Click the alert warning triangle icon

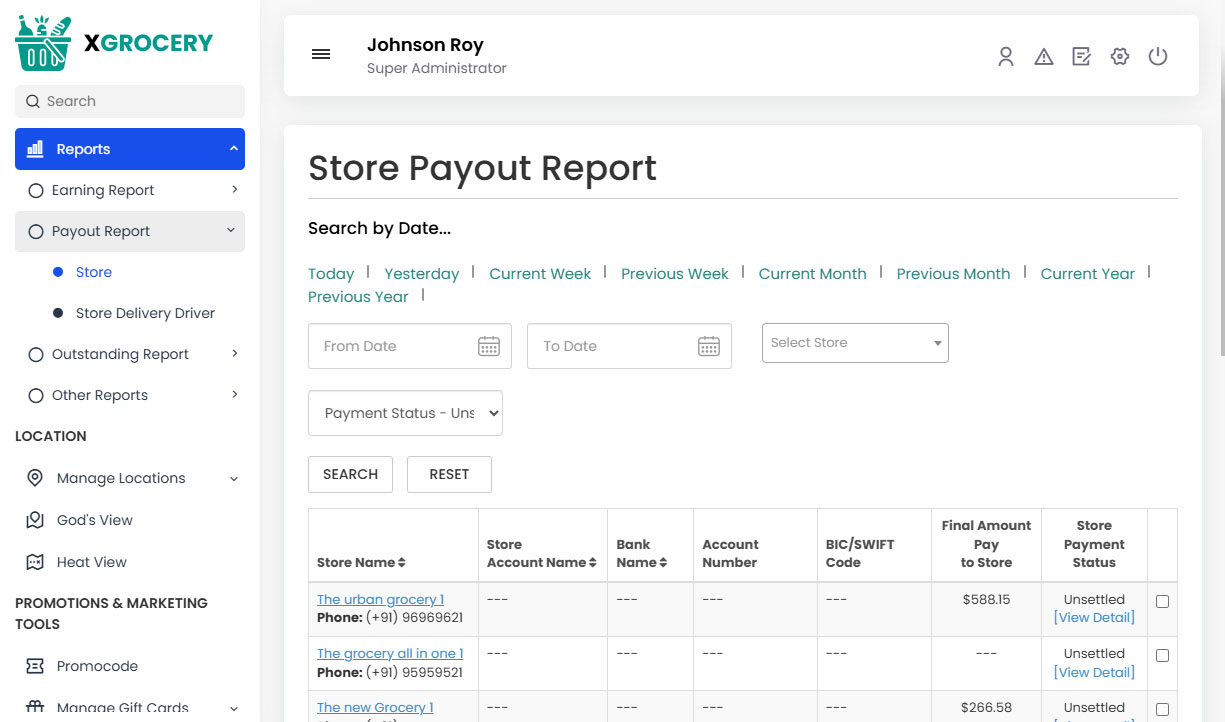pyautogui.click(x=1043, y=56)
